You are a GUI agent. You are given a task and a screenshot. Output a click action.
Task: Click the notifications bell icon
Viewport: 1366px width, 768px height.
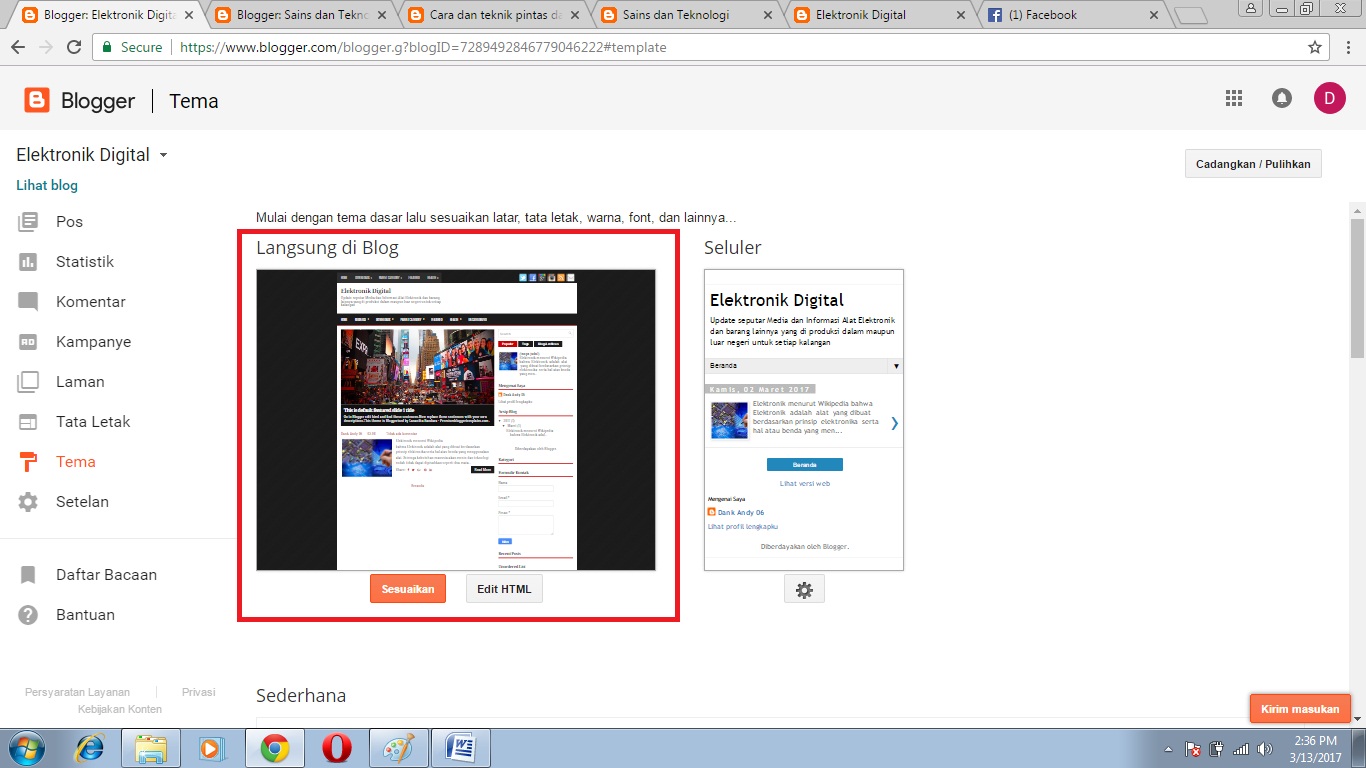point(1281,98)
